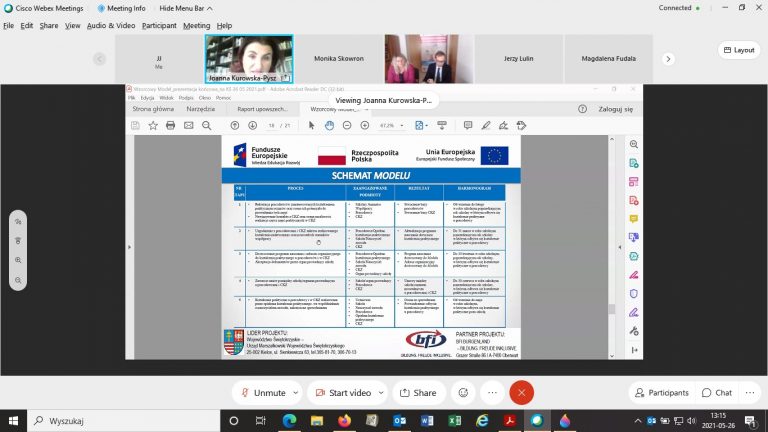Go to next page arrow in Acrobat
Viewport: 768px width, 432px height.
(x=253, y=126)
